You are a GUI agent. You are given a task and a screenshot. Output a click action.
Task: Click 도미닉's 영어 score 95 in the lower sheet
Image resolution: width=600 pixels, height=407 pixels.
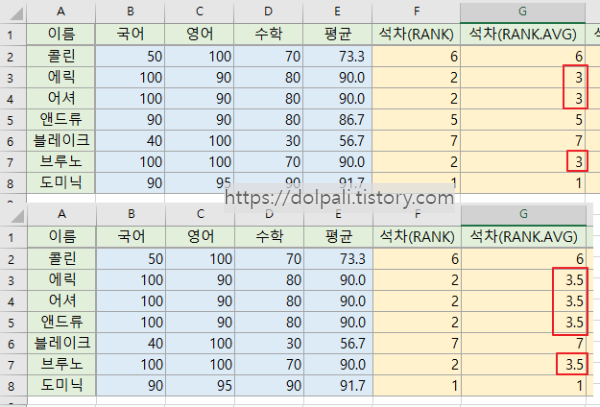click(x=200, y=386)
